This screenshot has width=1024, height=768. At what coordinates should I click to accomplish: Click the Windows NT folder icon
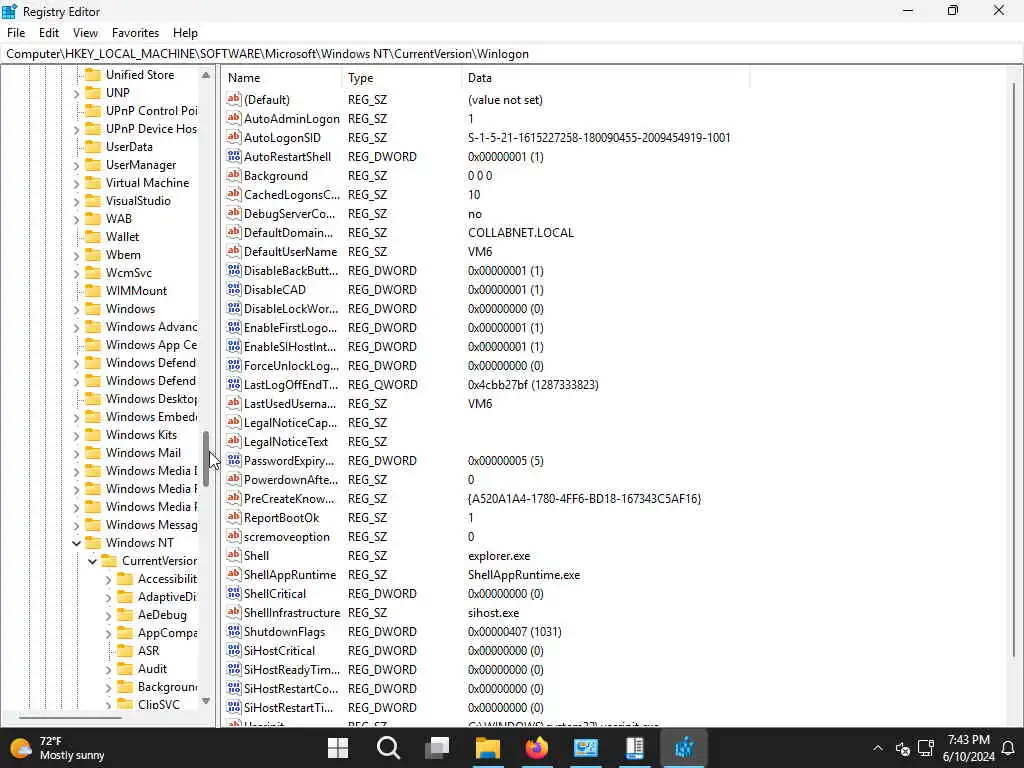pos(94,543)
